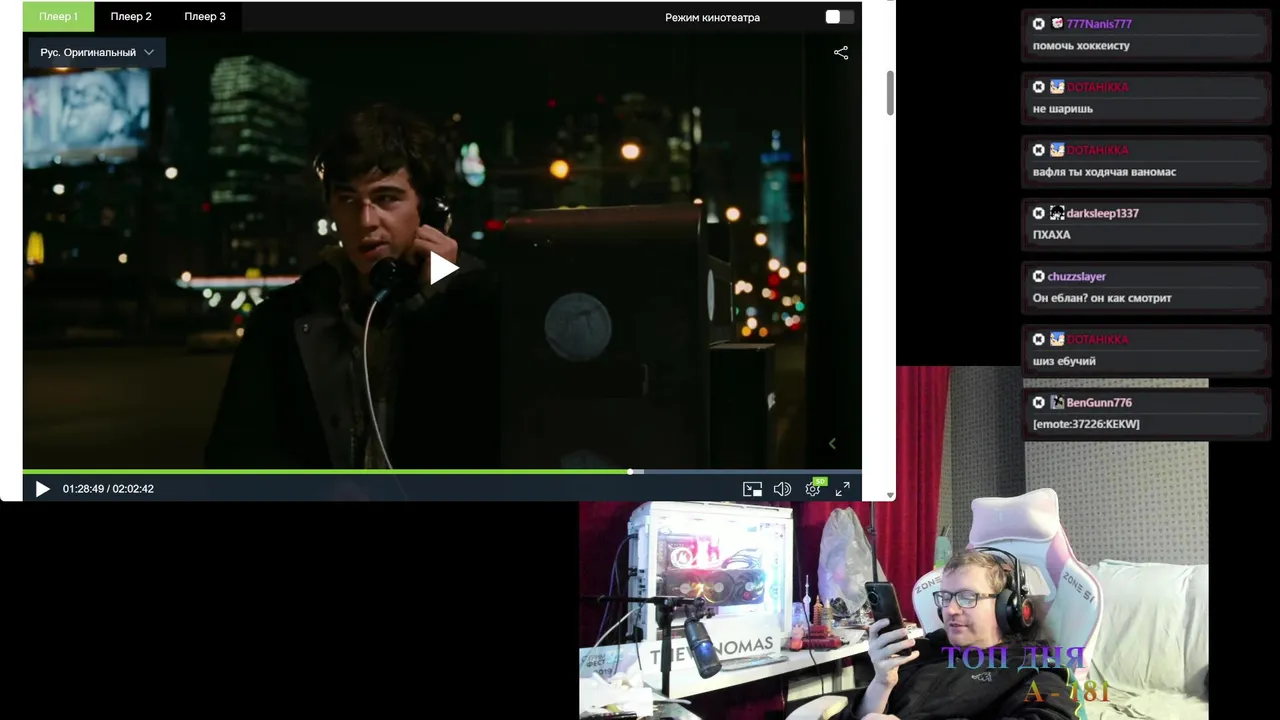The image size is (1280, 720).
Task: Mute the video via the speaker icon
Action: coord(782,489)
